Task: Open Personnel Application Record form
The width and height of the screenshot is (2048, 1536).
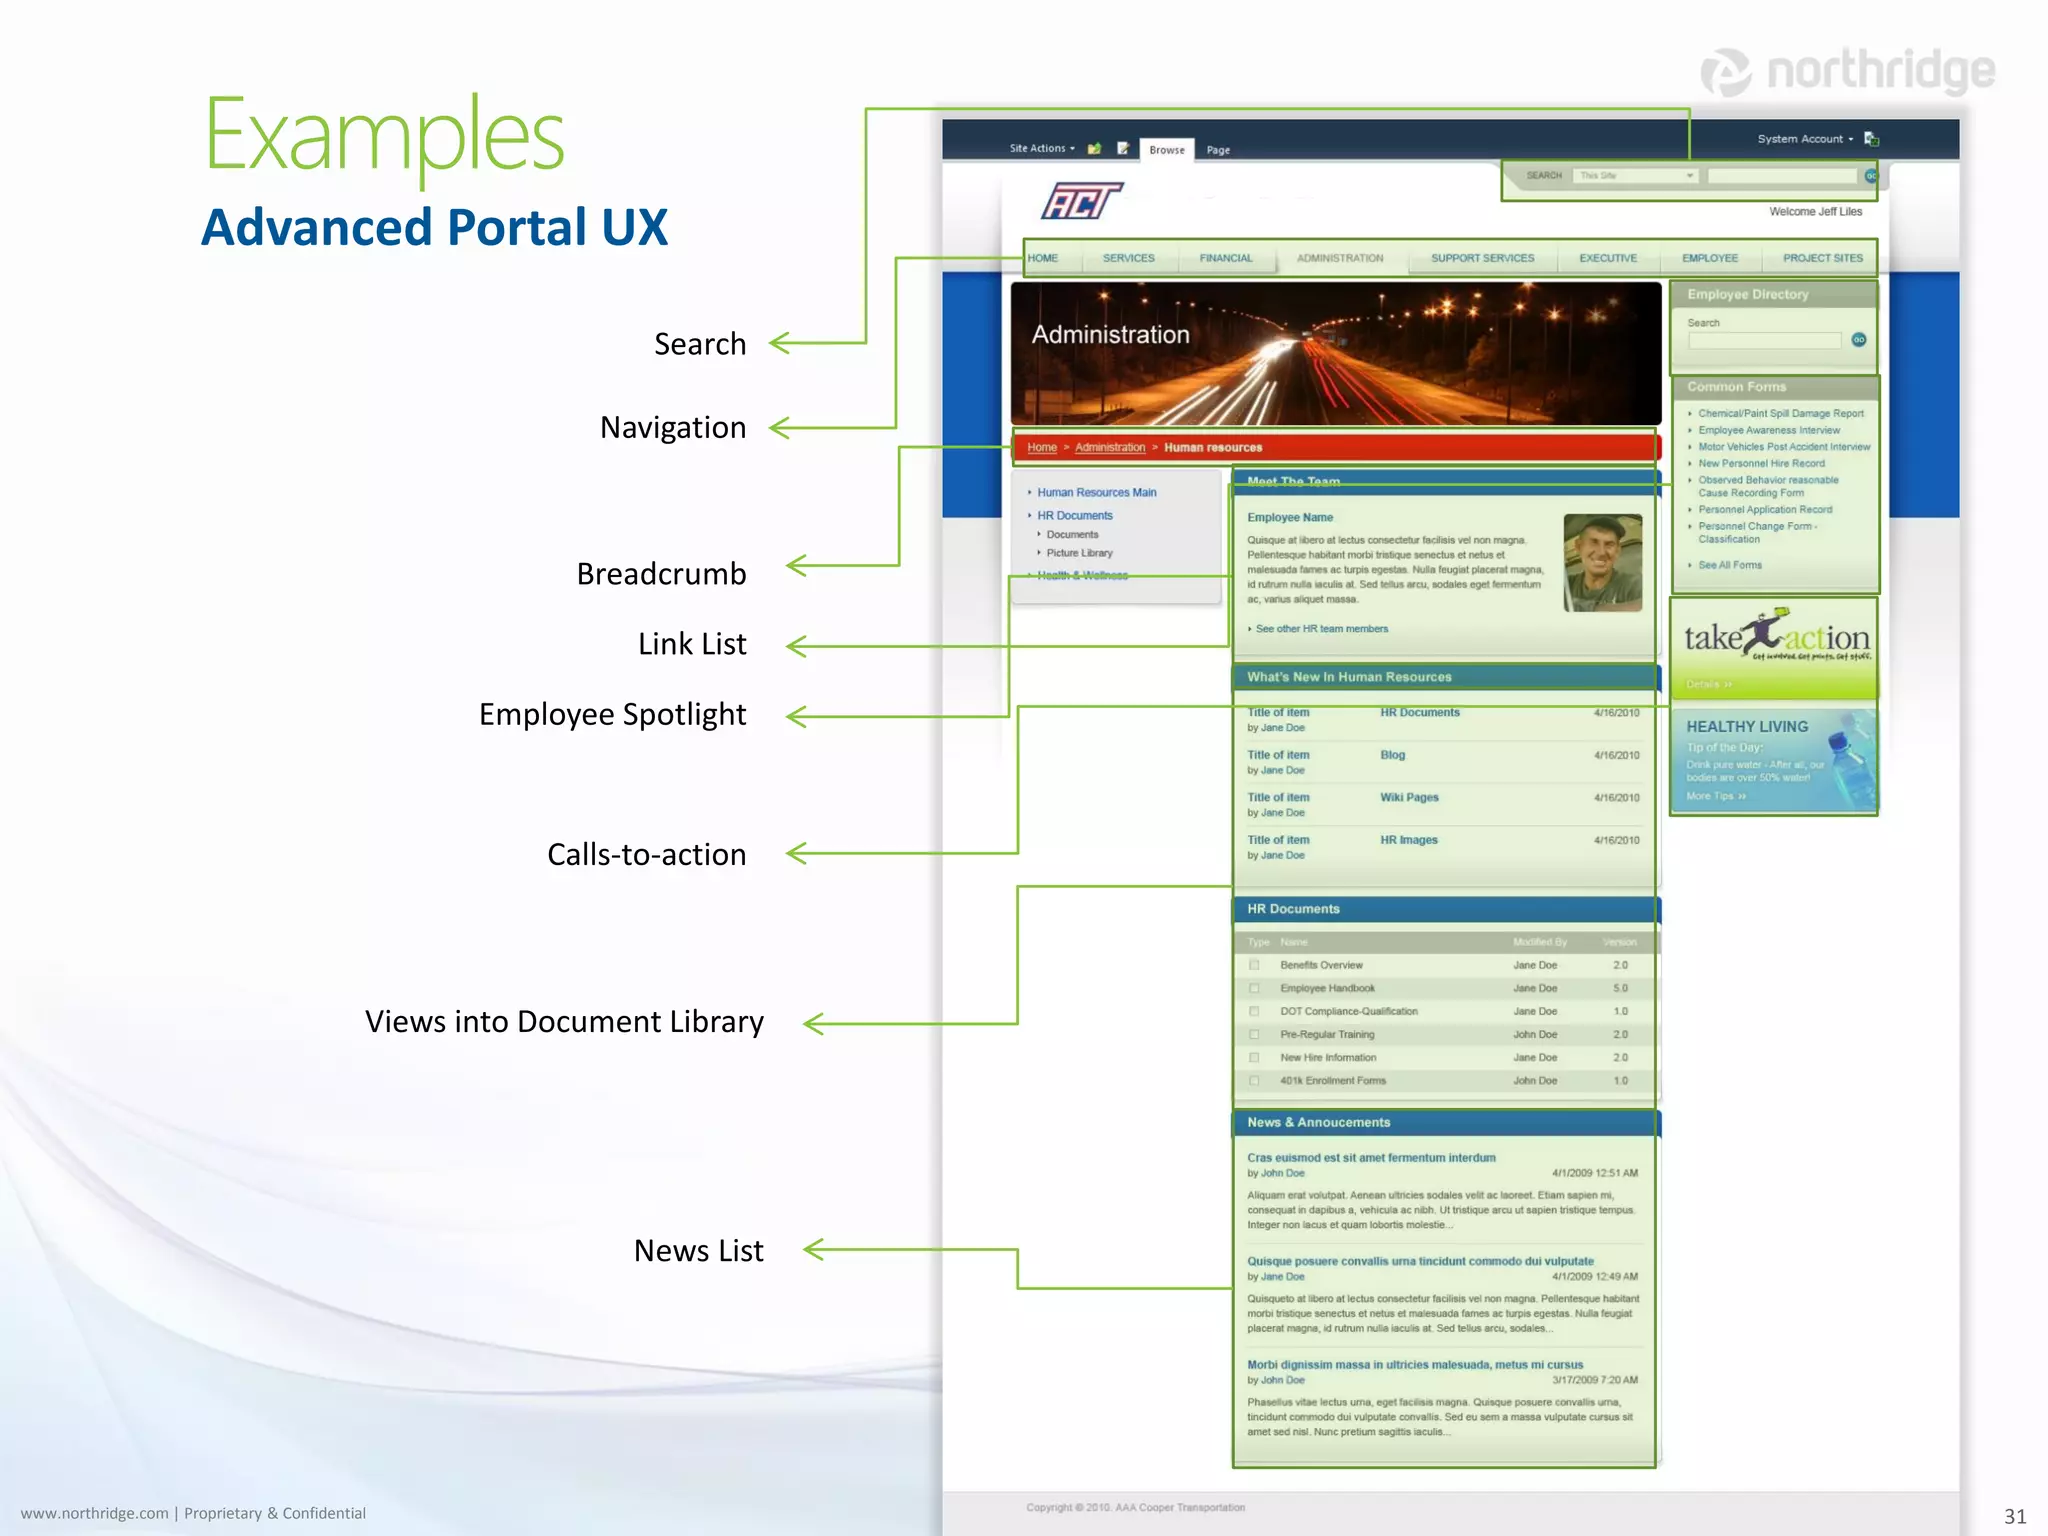Action: [1765, 509]
